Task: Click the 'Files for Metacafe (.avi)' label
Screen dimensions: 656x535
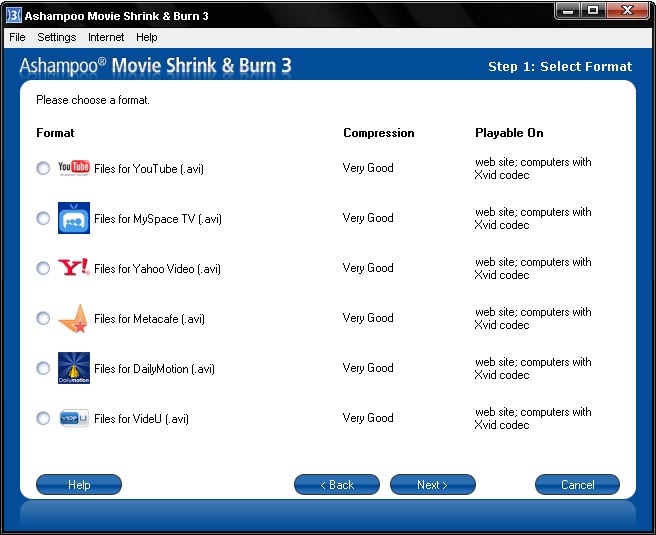Action: (149, 319)
